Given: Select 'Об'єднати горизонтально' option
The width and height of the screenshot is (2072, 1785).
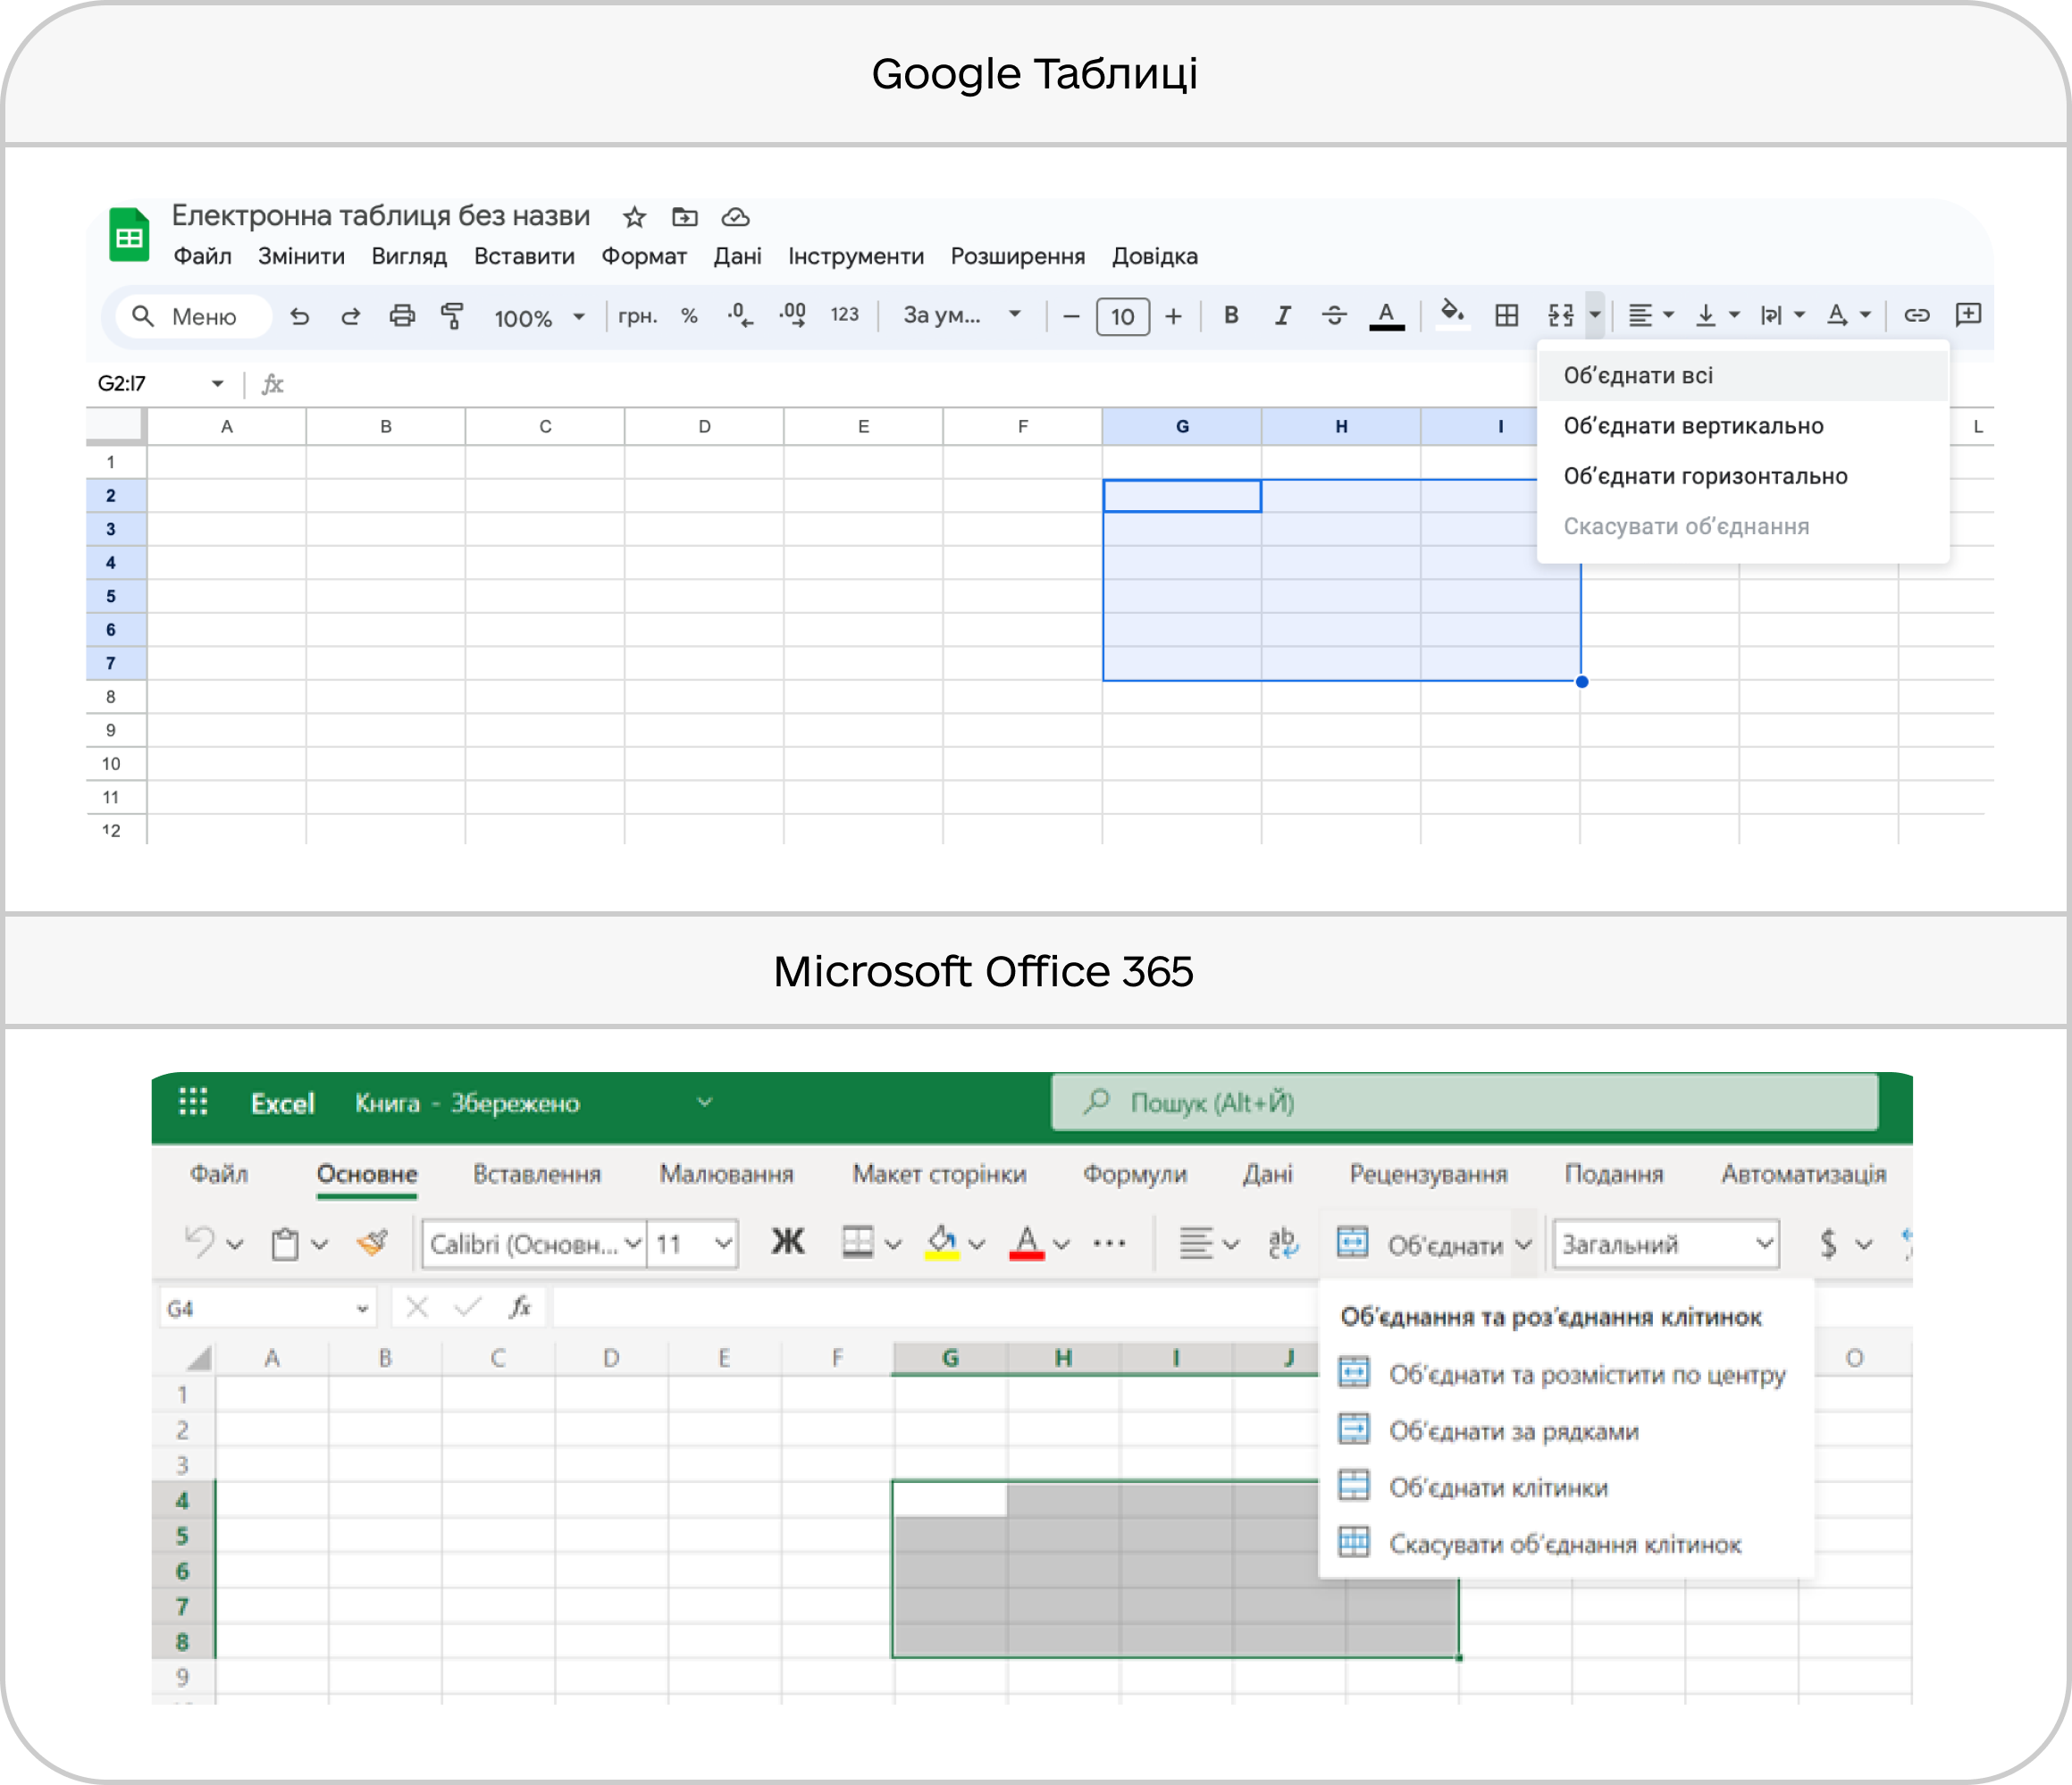Looking at the screenshot, I should [1743, 476].
